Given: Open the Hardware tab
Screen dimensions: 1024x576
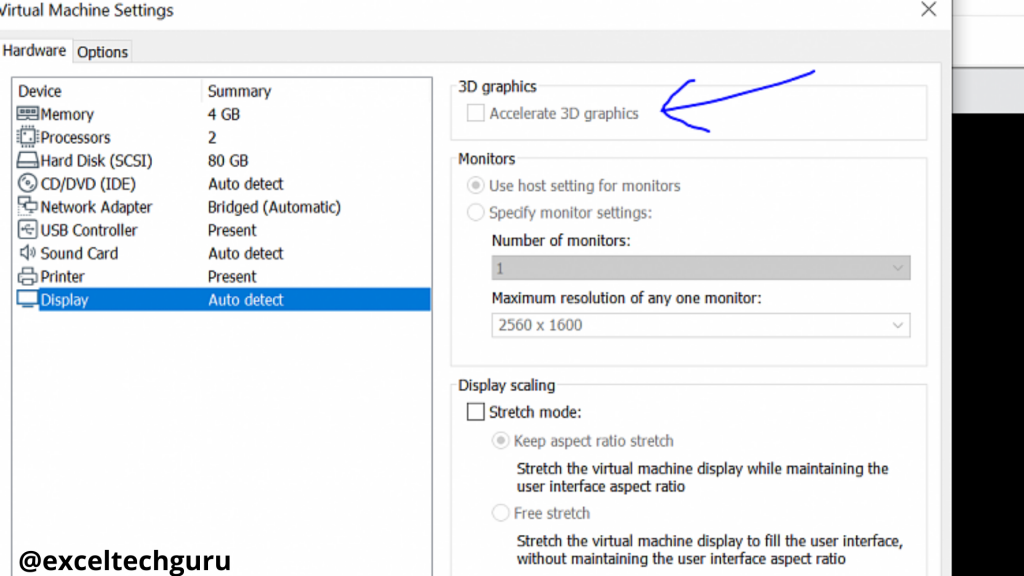Looking at the screenshot, I should coord(34,51).
